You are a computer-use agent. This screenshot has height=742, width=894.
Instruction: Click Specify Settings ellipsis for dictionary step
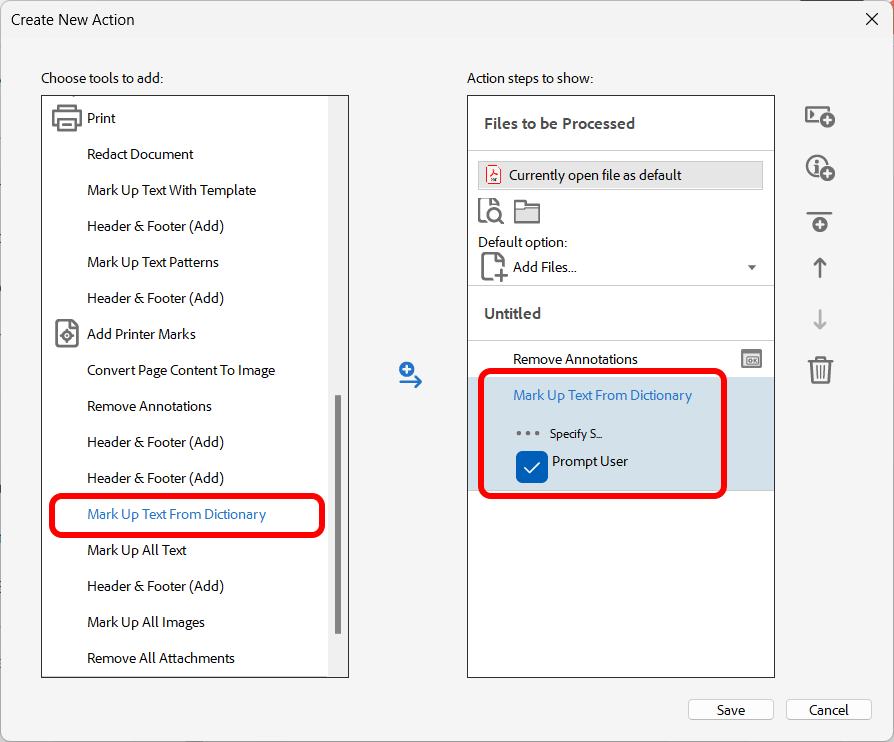tap(528, 434)
